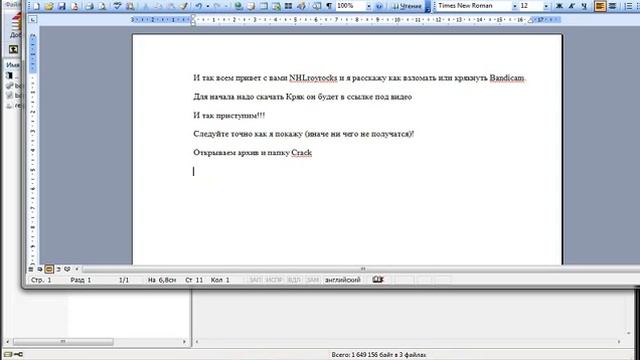Image resolution: width=640 pixels, height=360 pixels.
Task: Insert a hyperlink using the globe icon
Action: [x=239, y=6]
